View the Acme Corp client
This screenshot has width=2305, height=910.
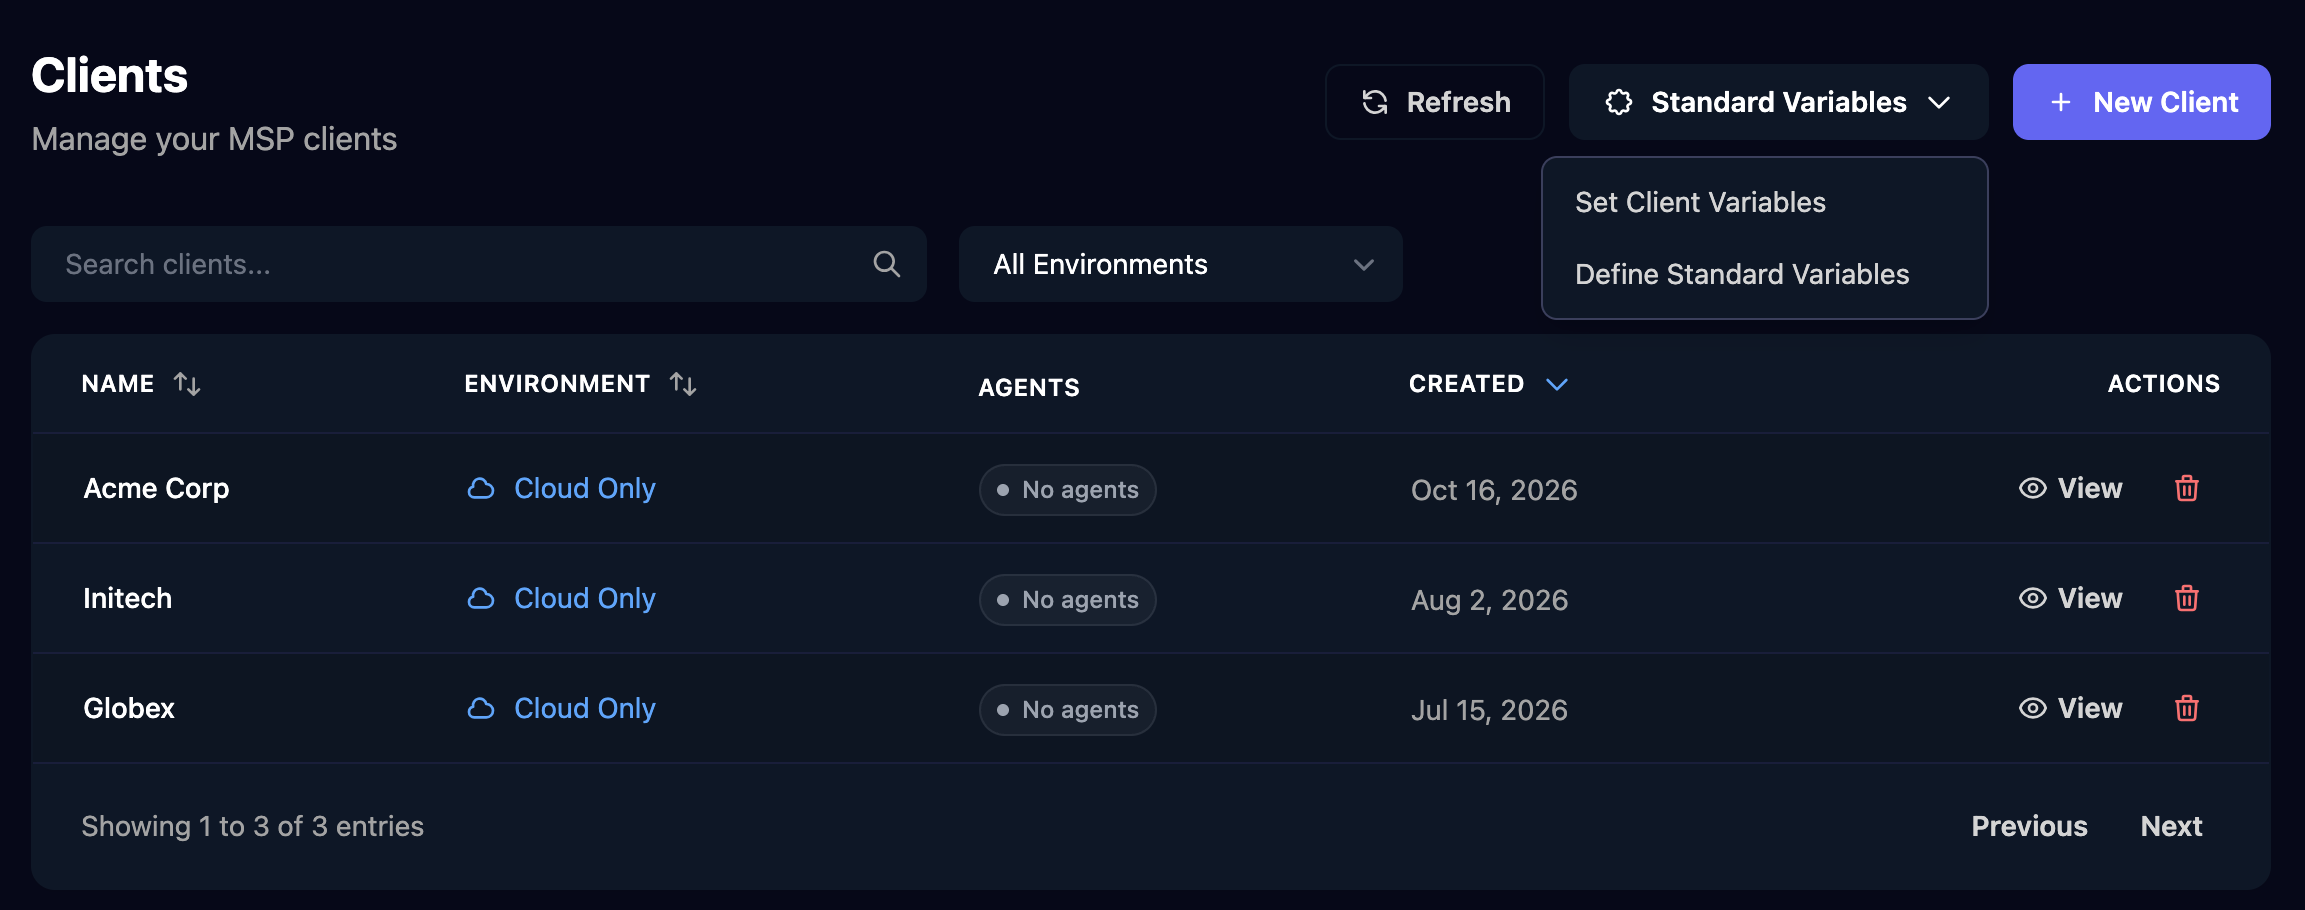point(2070,488)
